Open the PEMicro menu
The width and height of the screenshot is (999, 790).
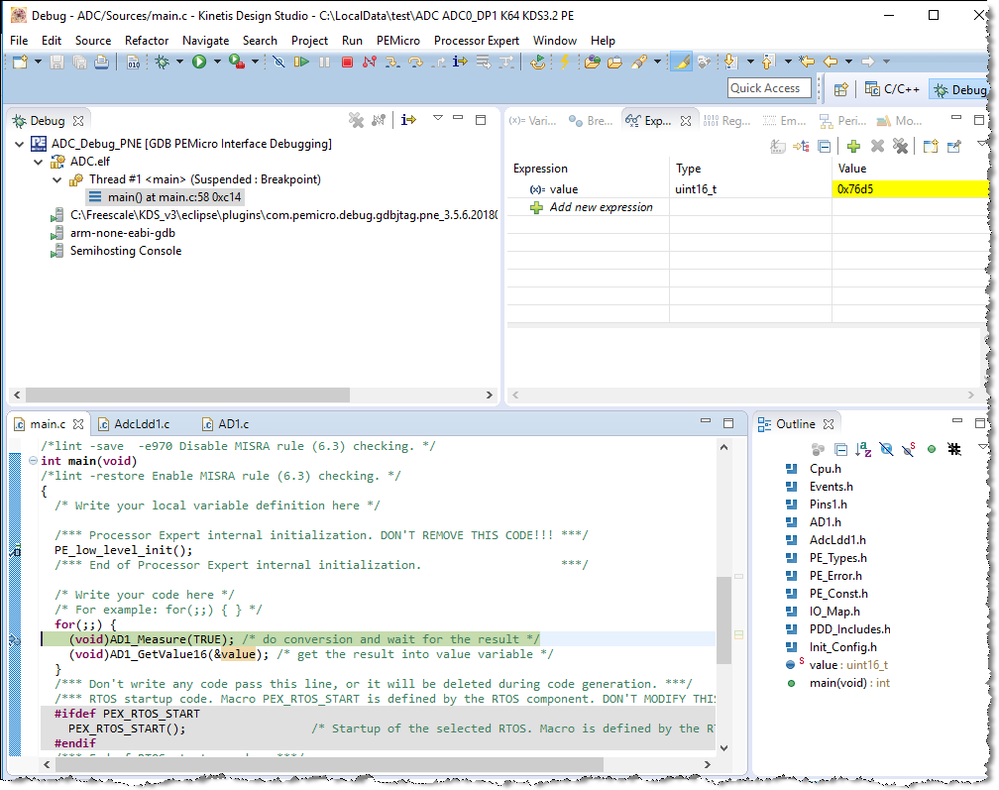[398, 41]
